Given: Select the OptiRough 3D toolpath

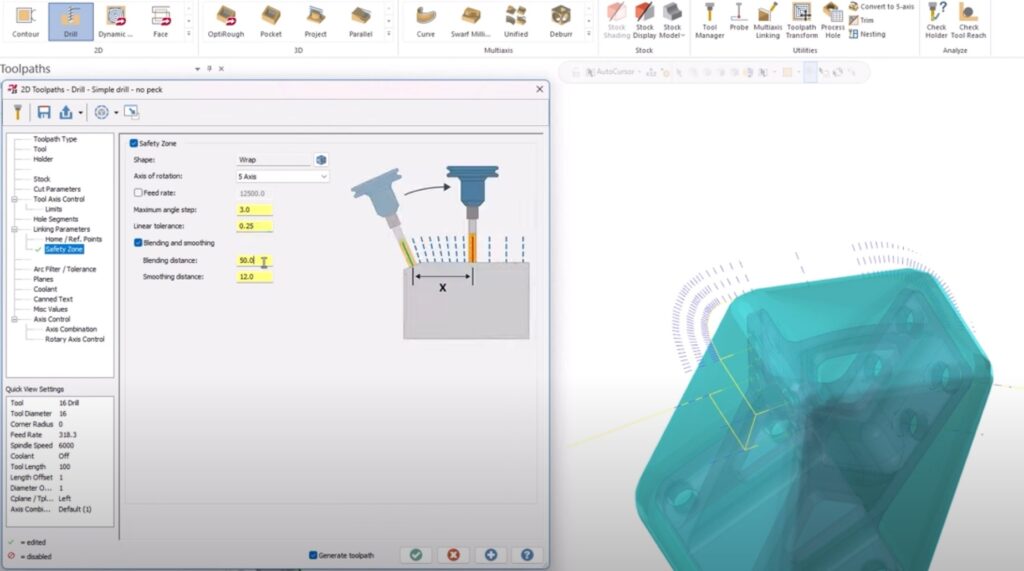Looking at the screenshot, I should [226, 21].
